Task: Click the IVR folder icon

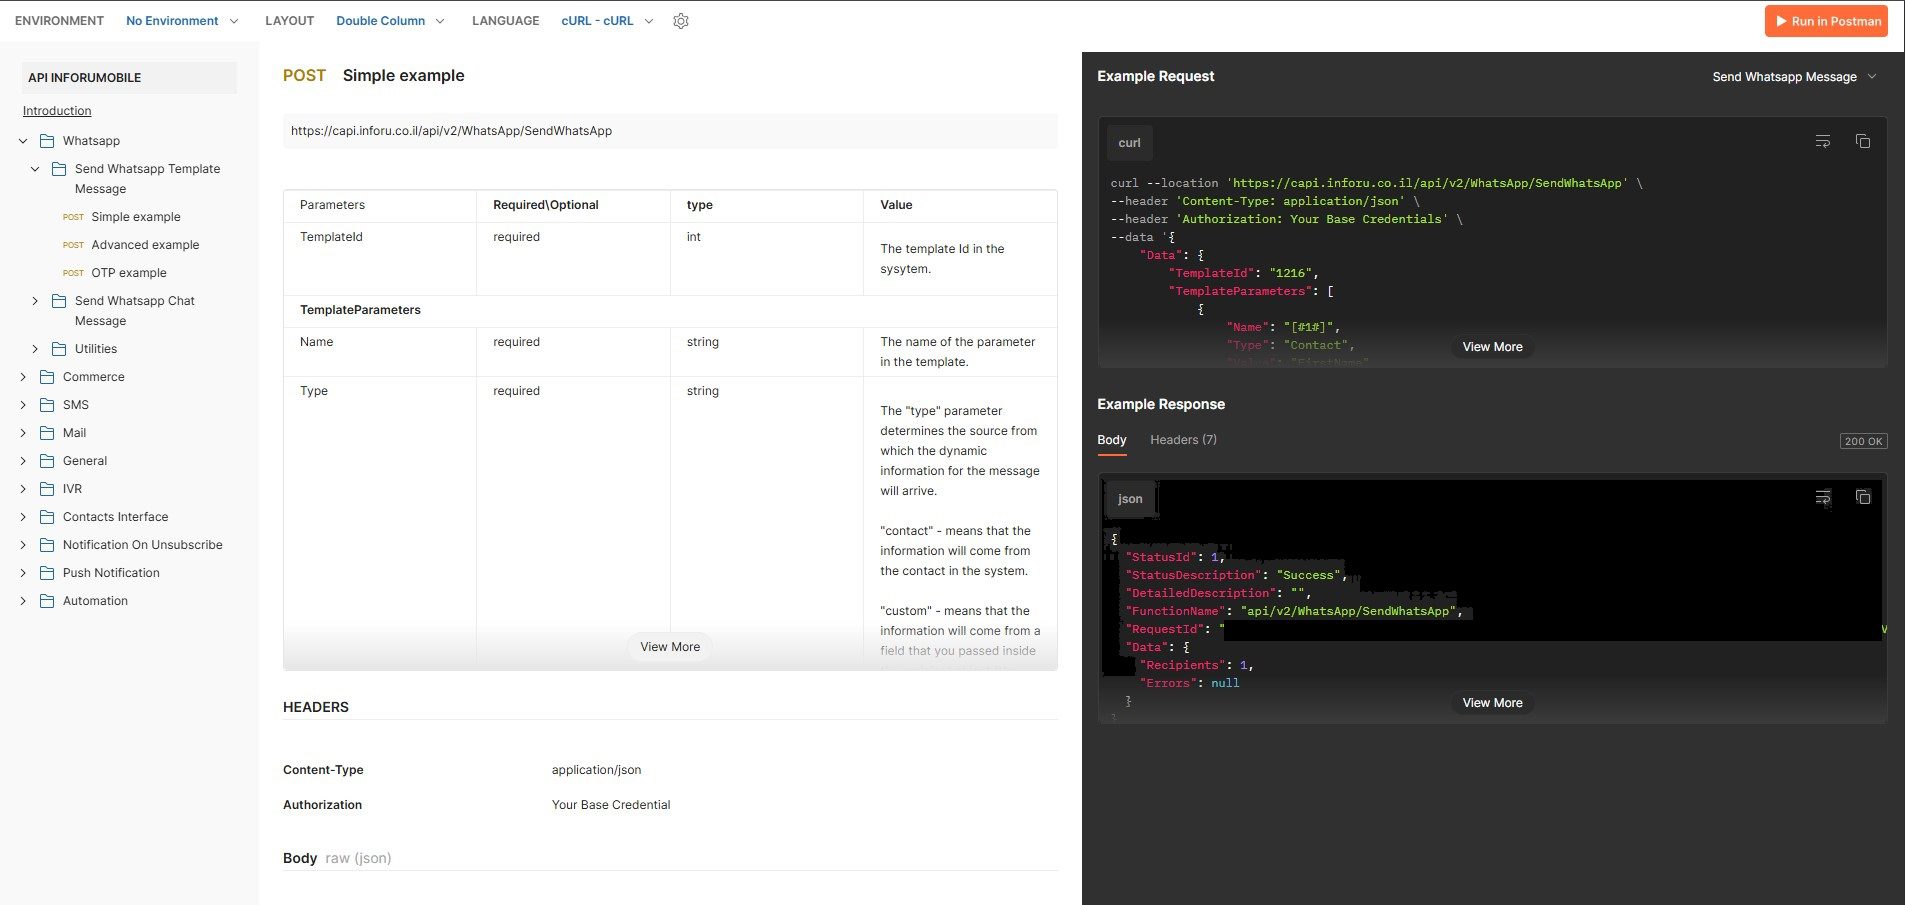Action: tap(47, 489)
